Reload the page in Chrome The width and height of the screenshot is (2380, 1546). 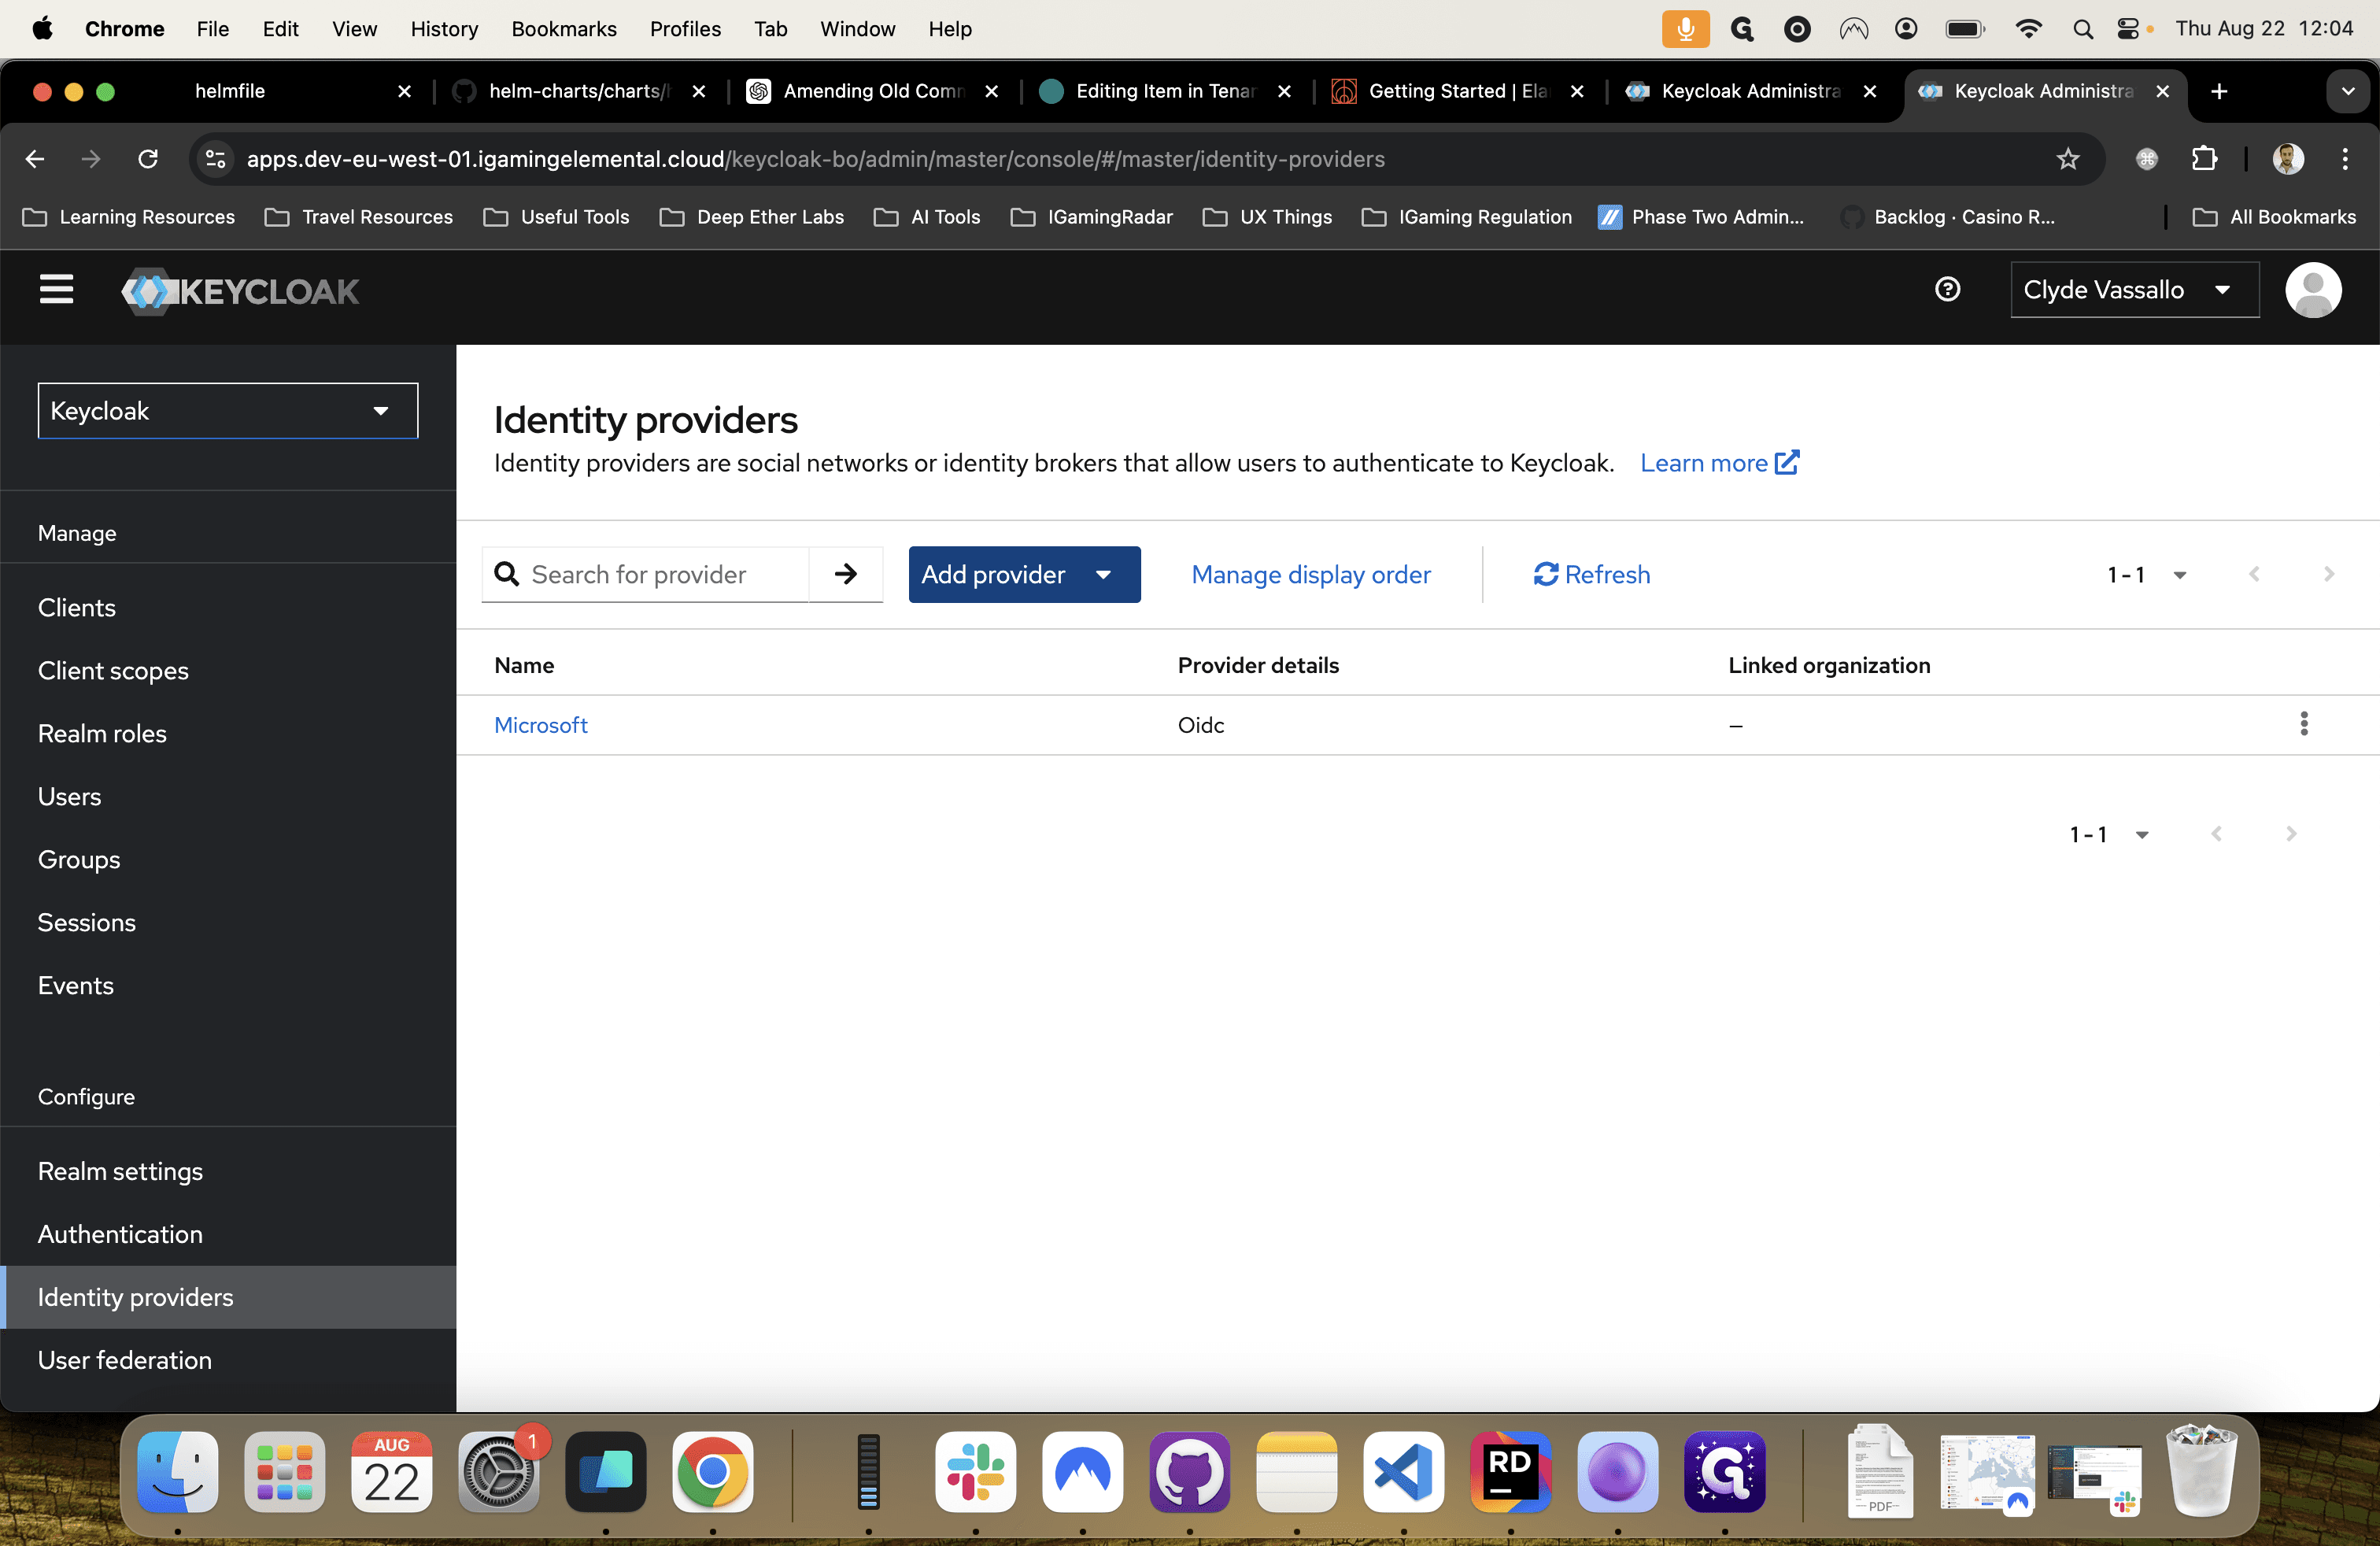[148, 159]
